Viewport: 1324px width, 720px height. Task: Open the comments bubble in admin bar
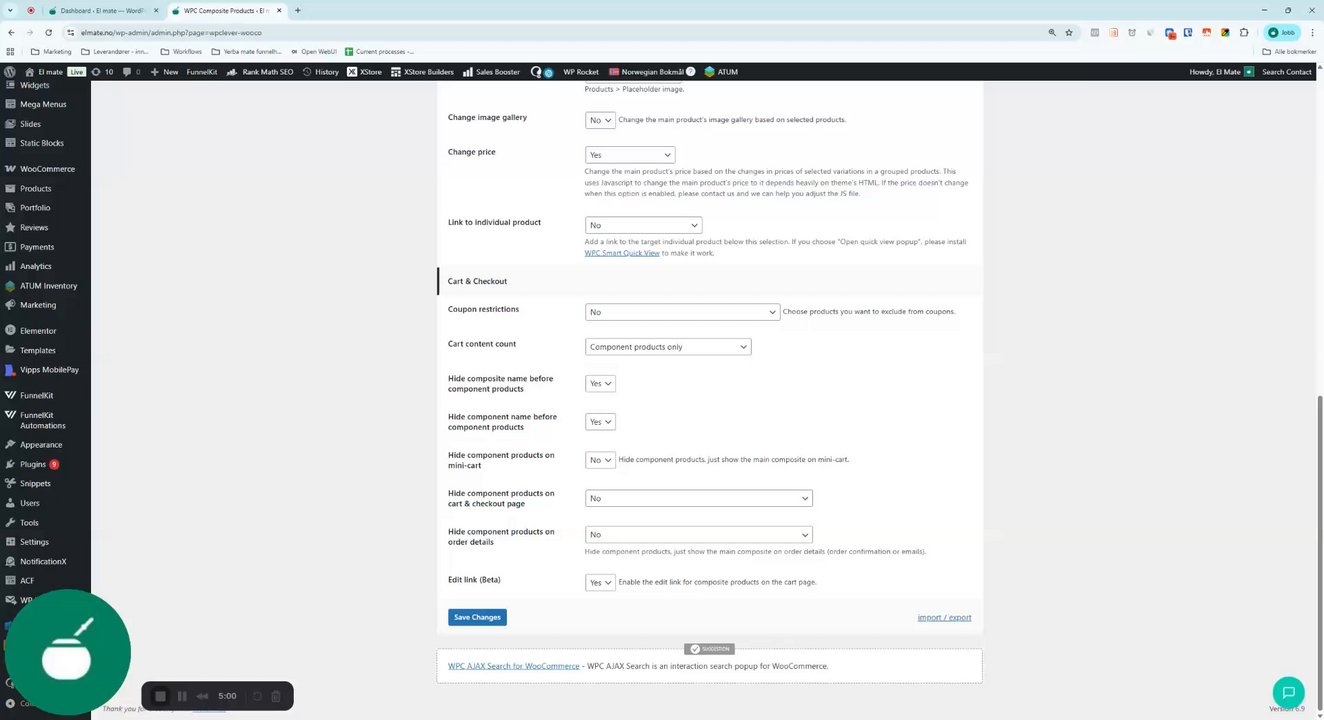coord(131,72)
